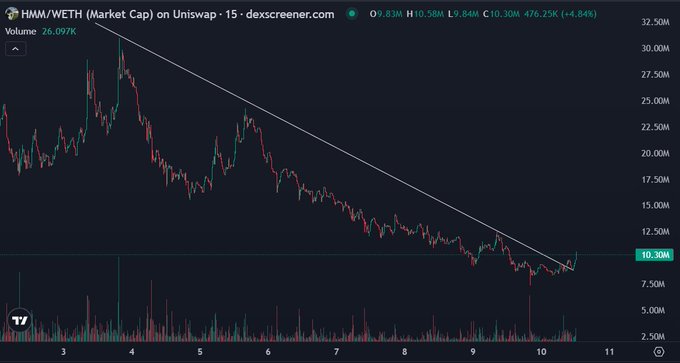Open the TradingView logo link

click(20, 320)
